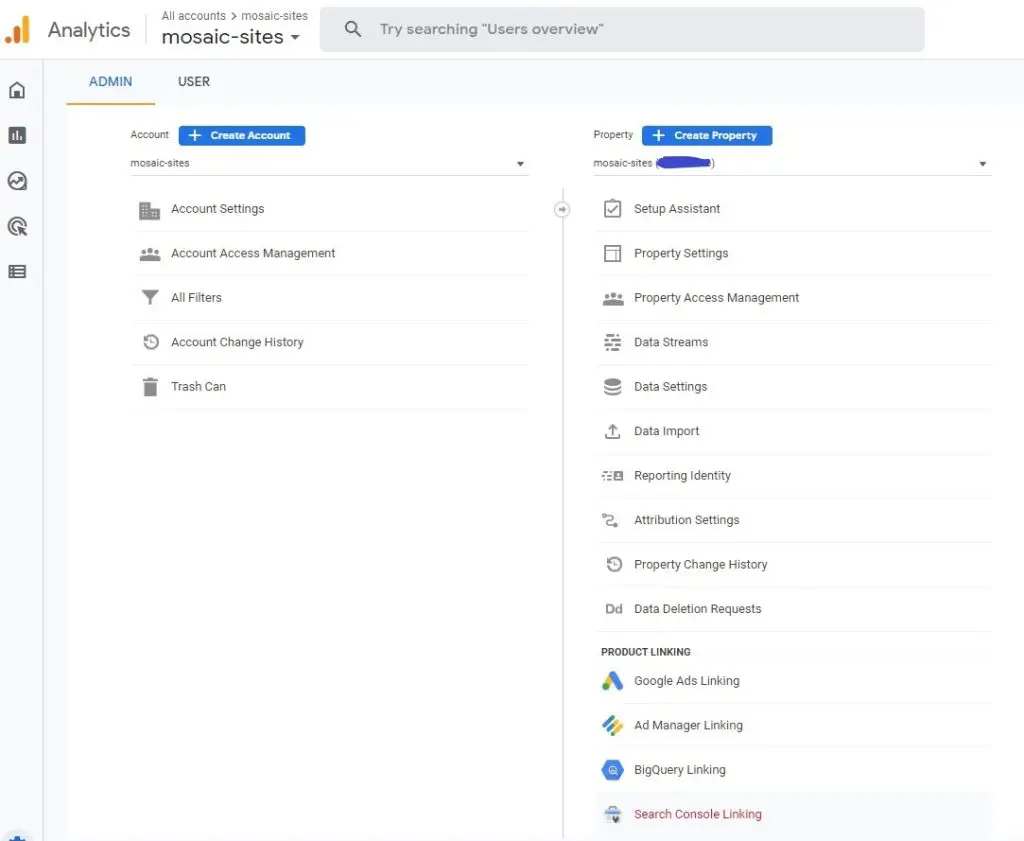
Task: Open the mosaic-sites account switcher in header
Action: point(231,37)
